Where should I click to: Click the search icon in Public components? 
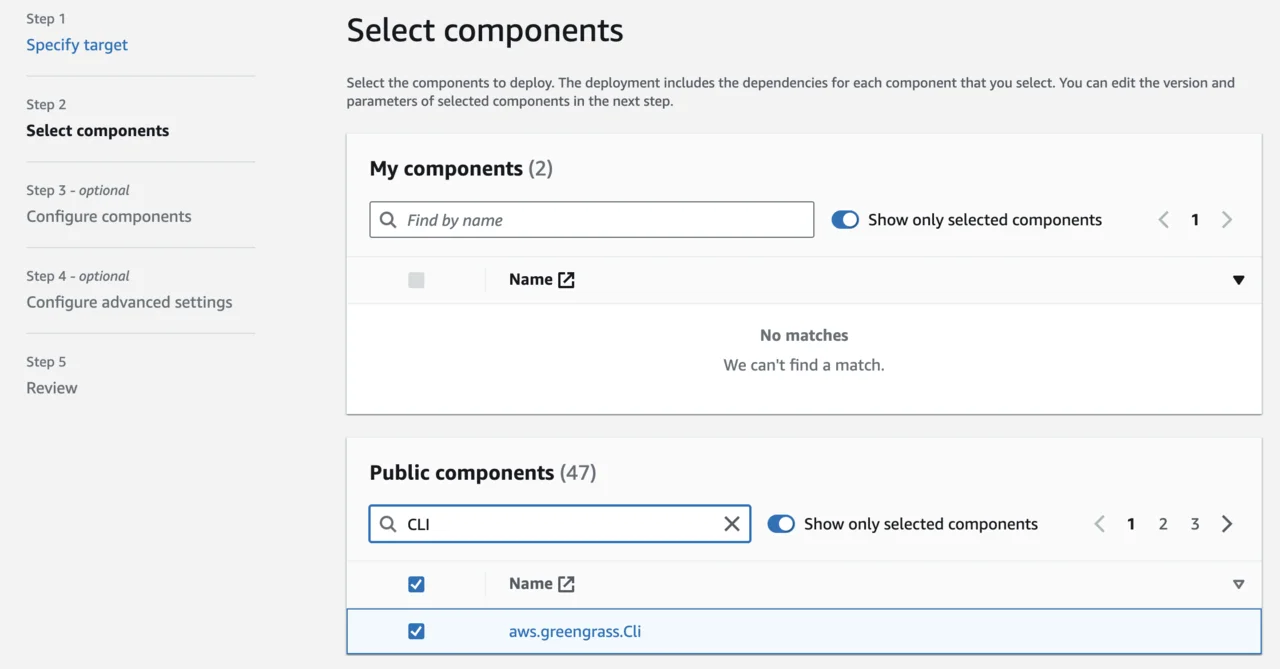coord(387,523)
